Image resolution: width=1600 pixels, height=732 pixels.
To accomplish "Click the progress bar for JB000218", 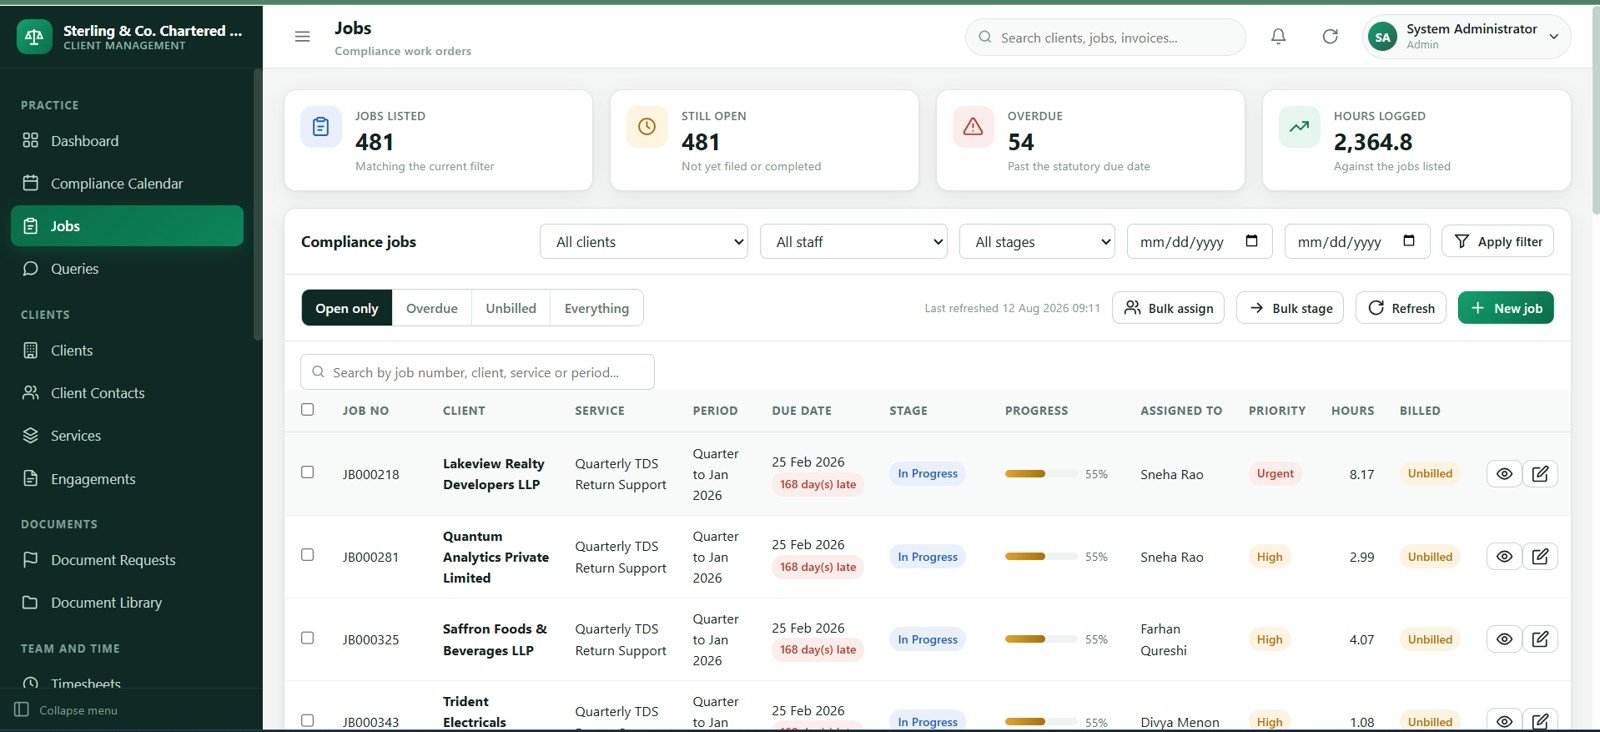I will coord(1041,474).
